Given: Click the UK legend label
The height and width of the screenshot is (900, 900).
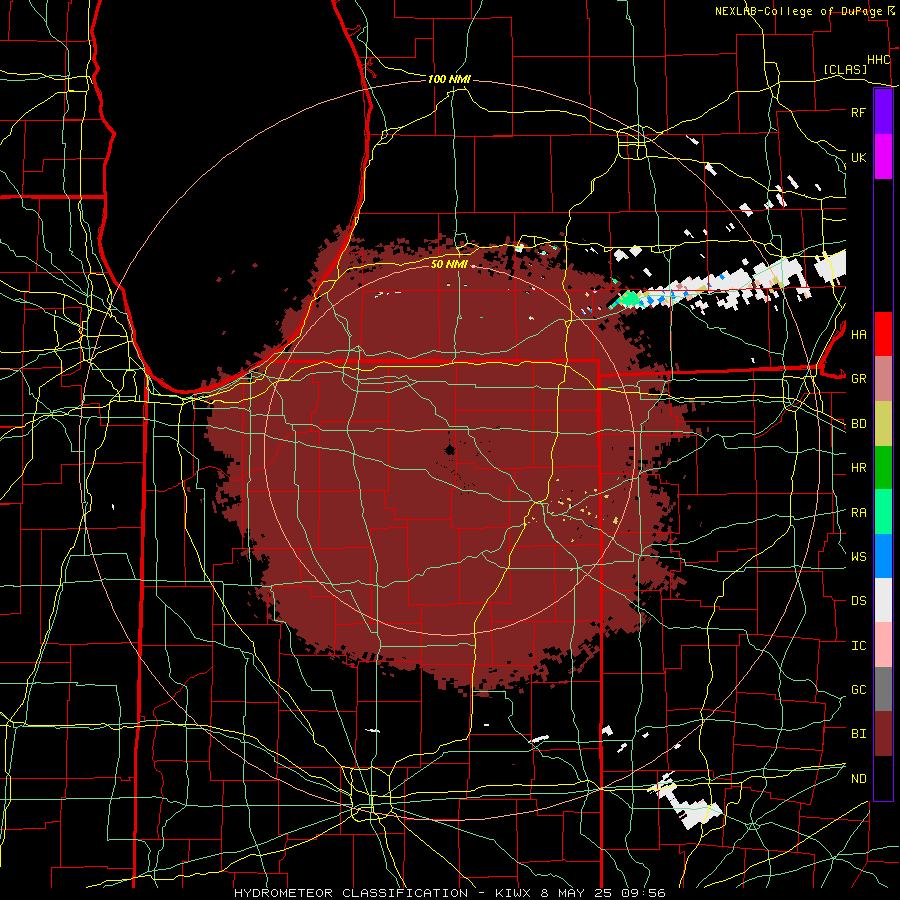Looking at the screenshot, I should [x=858, y=157].
